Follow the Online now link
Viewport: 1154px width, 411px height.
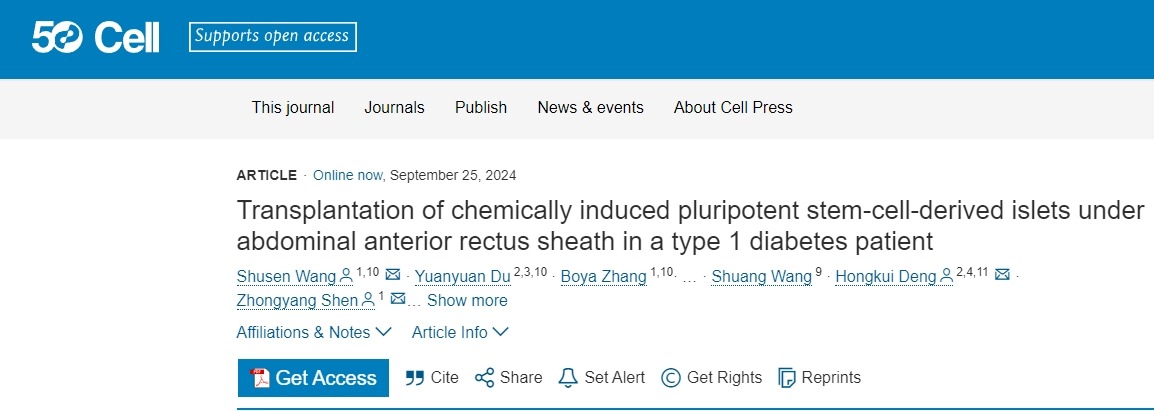[347, 175]
